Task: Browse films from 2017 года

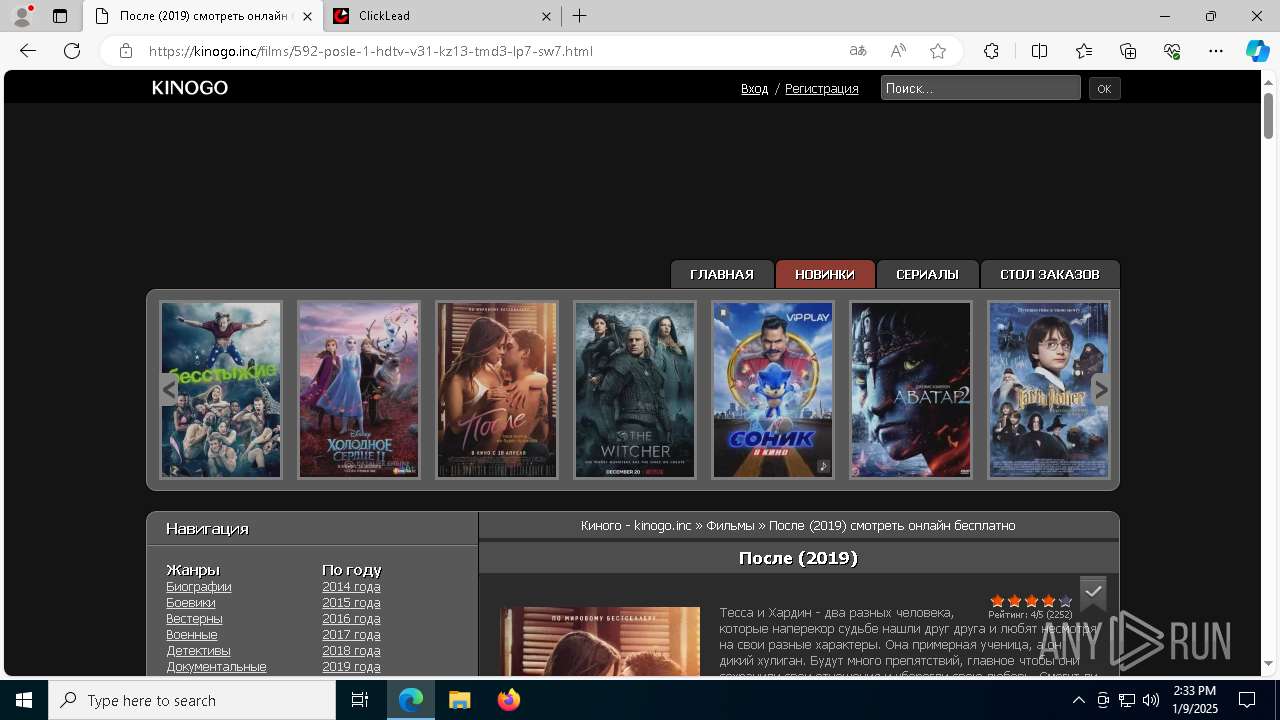Action: tap(351, 635)
